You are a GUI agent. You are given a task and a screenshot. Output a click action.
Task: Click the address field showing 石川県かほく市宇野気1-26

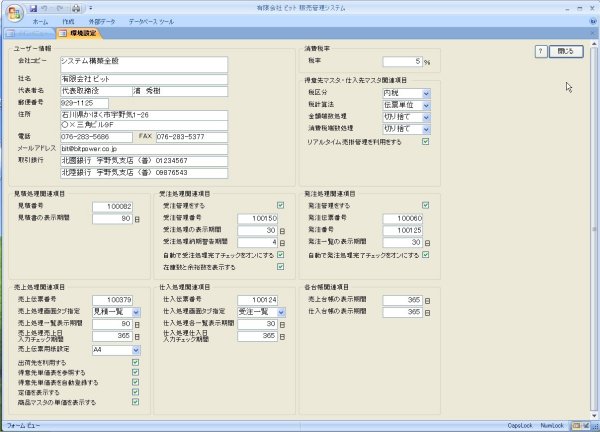pyautogui.click(x=144, y=115)
